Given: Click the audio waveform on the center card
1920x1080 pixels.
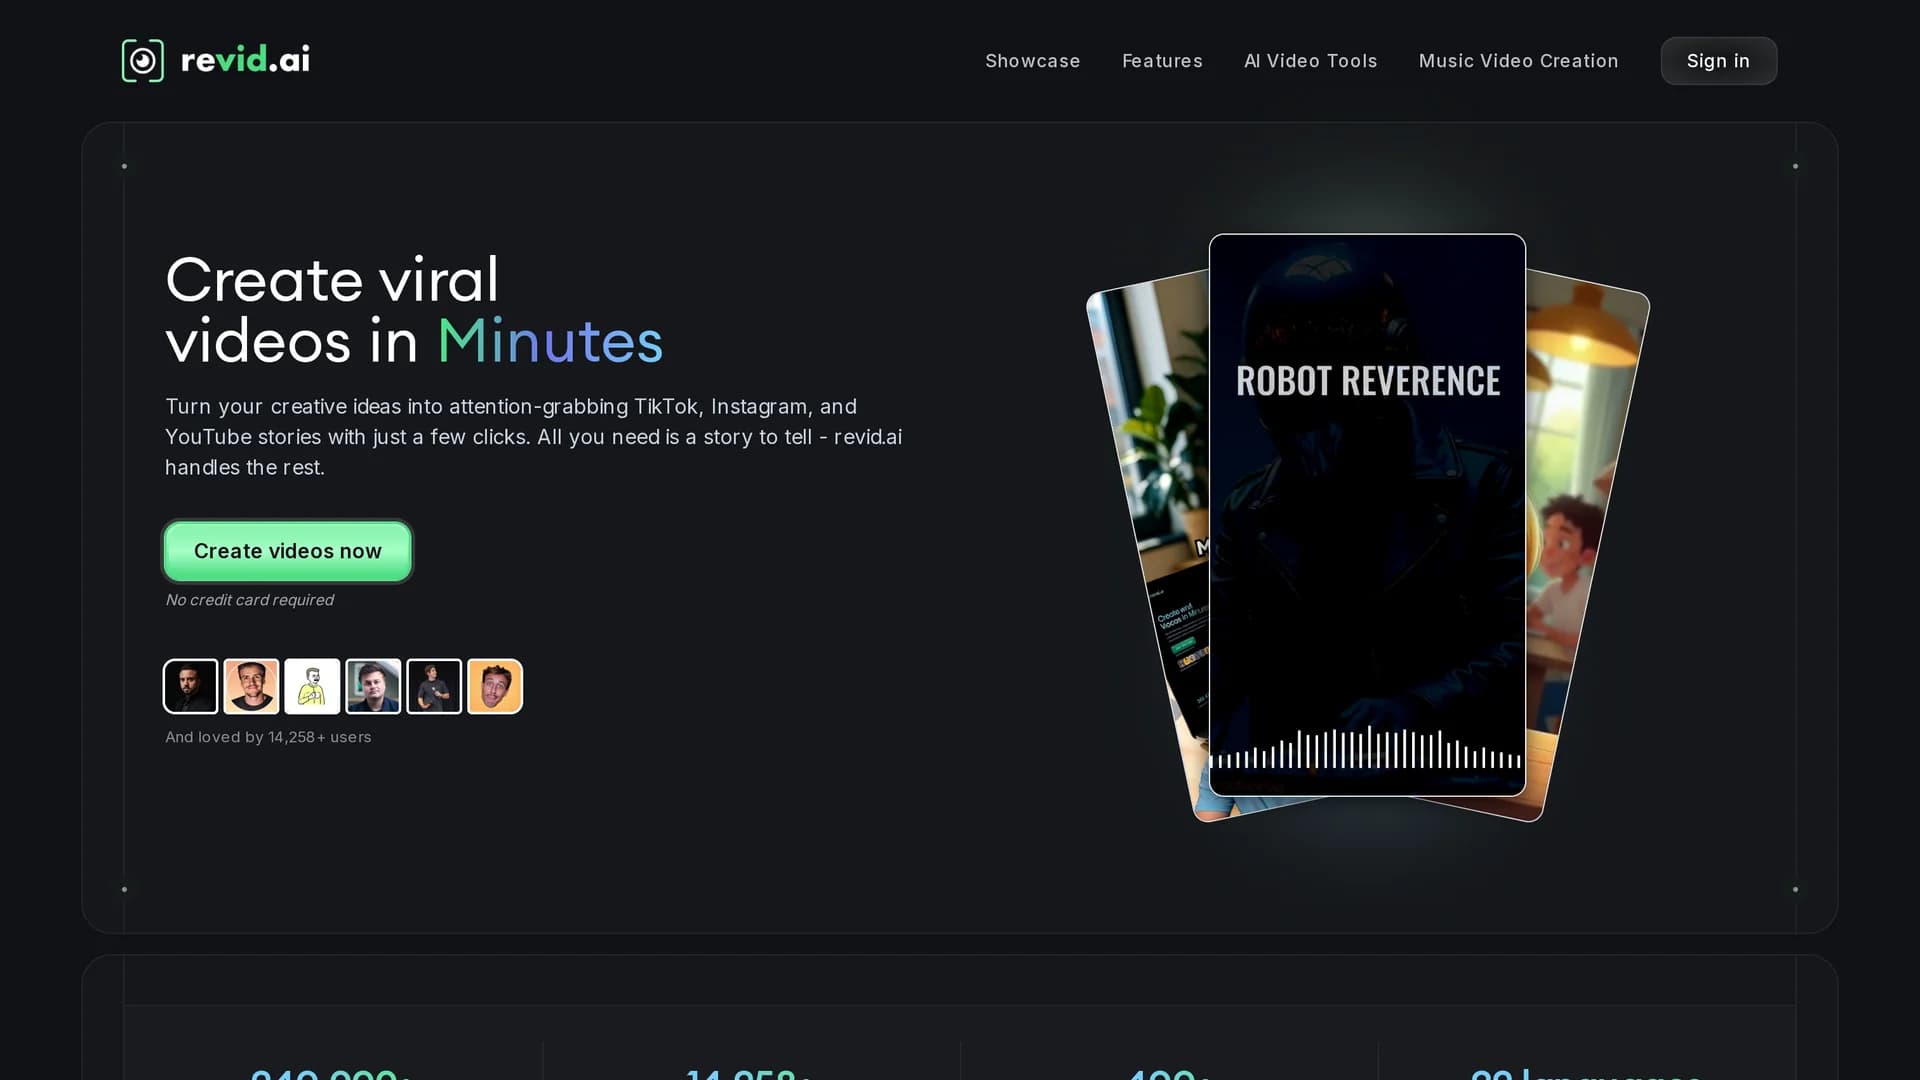Looking at the screenshot, I should 1366,748.
